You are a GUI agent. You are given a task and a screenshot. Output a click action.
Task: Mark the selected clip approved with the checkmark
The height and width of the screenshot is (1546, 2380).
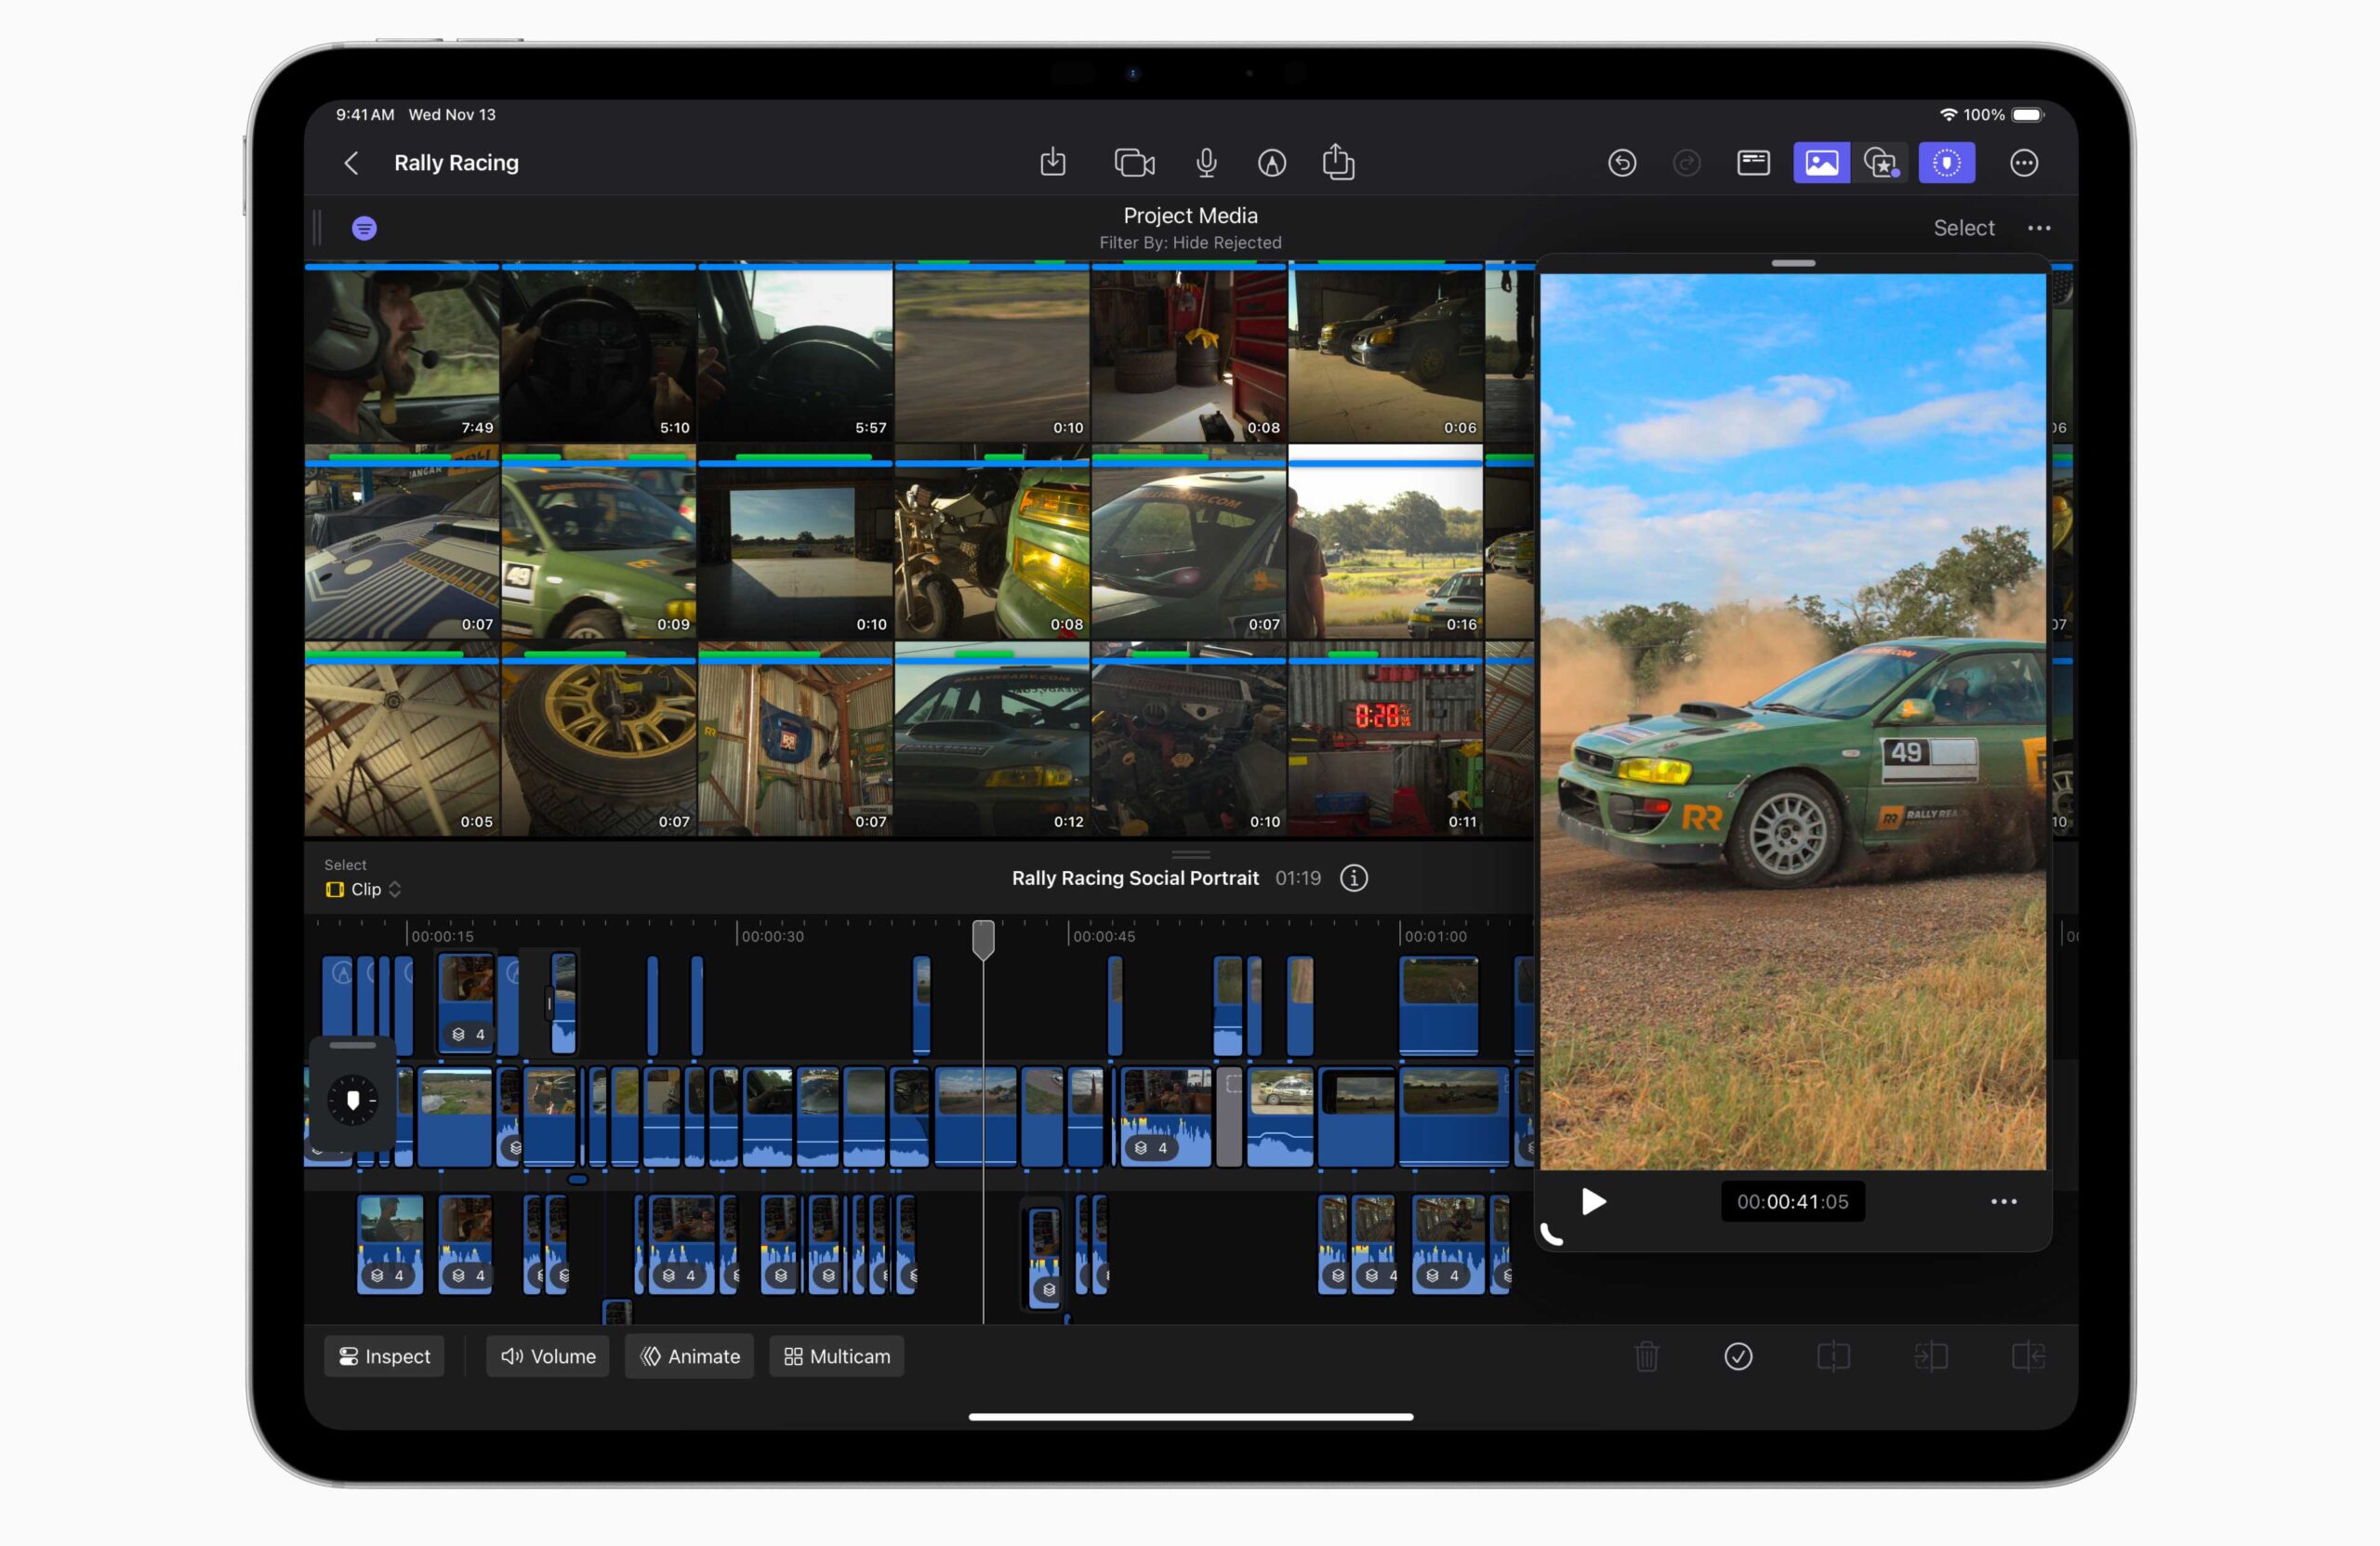(1738, 1357)
